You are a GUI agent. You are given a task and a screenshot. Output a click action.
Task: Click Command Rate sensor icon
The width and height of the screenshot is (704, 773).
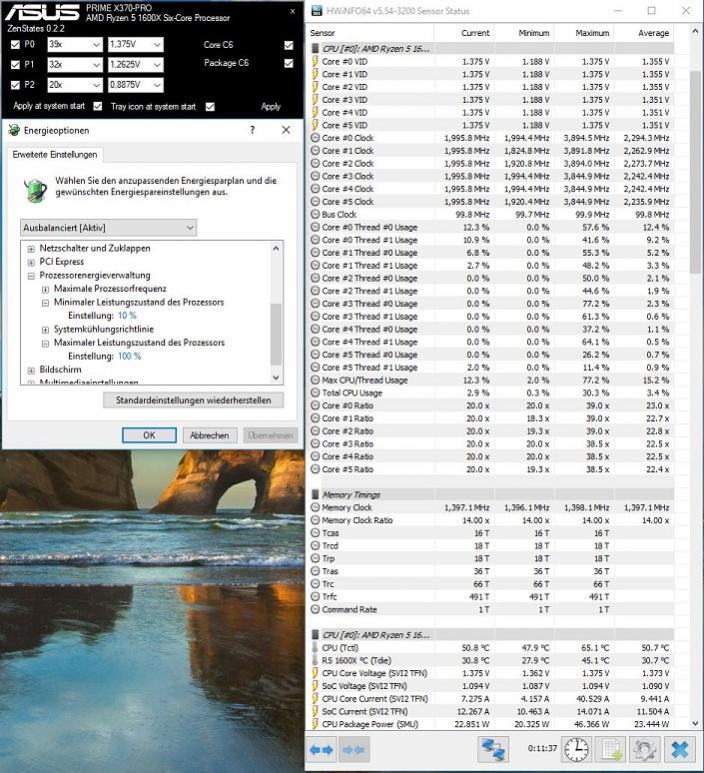[316, 609]
